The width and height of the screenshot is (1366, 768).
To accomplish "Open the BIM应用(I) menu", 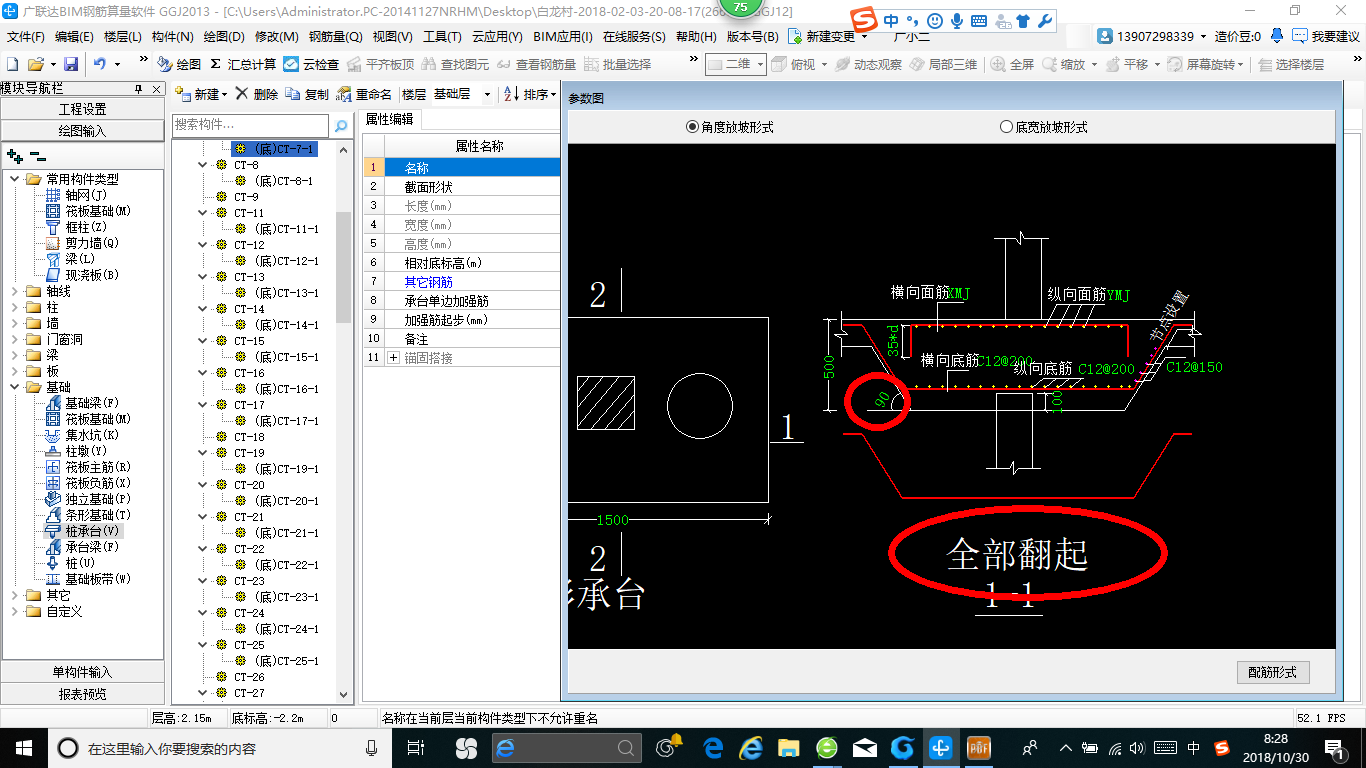I will 562,36.
